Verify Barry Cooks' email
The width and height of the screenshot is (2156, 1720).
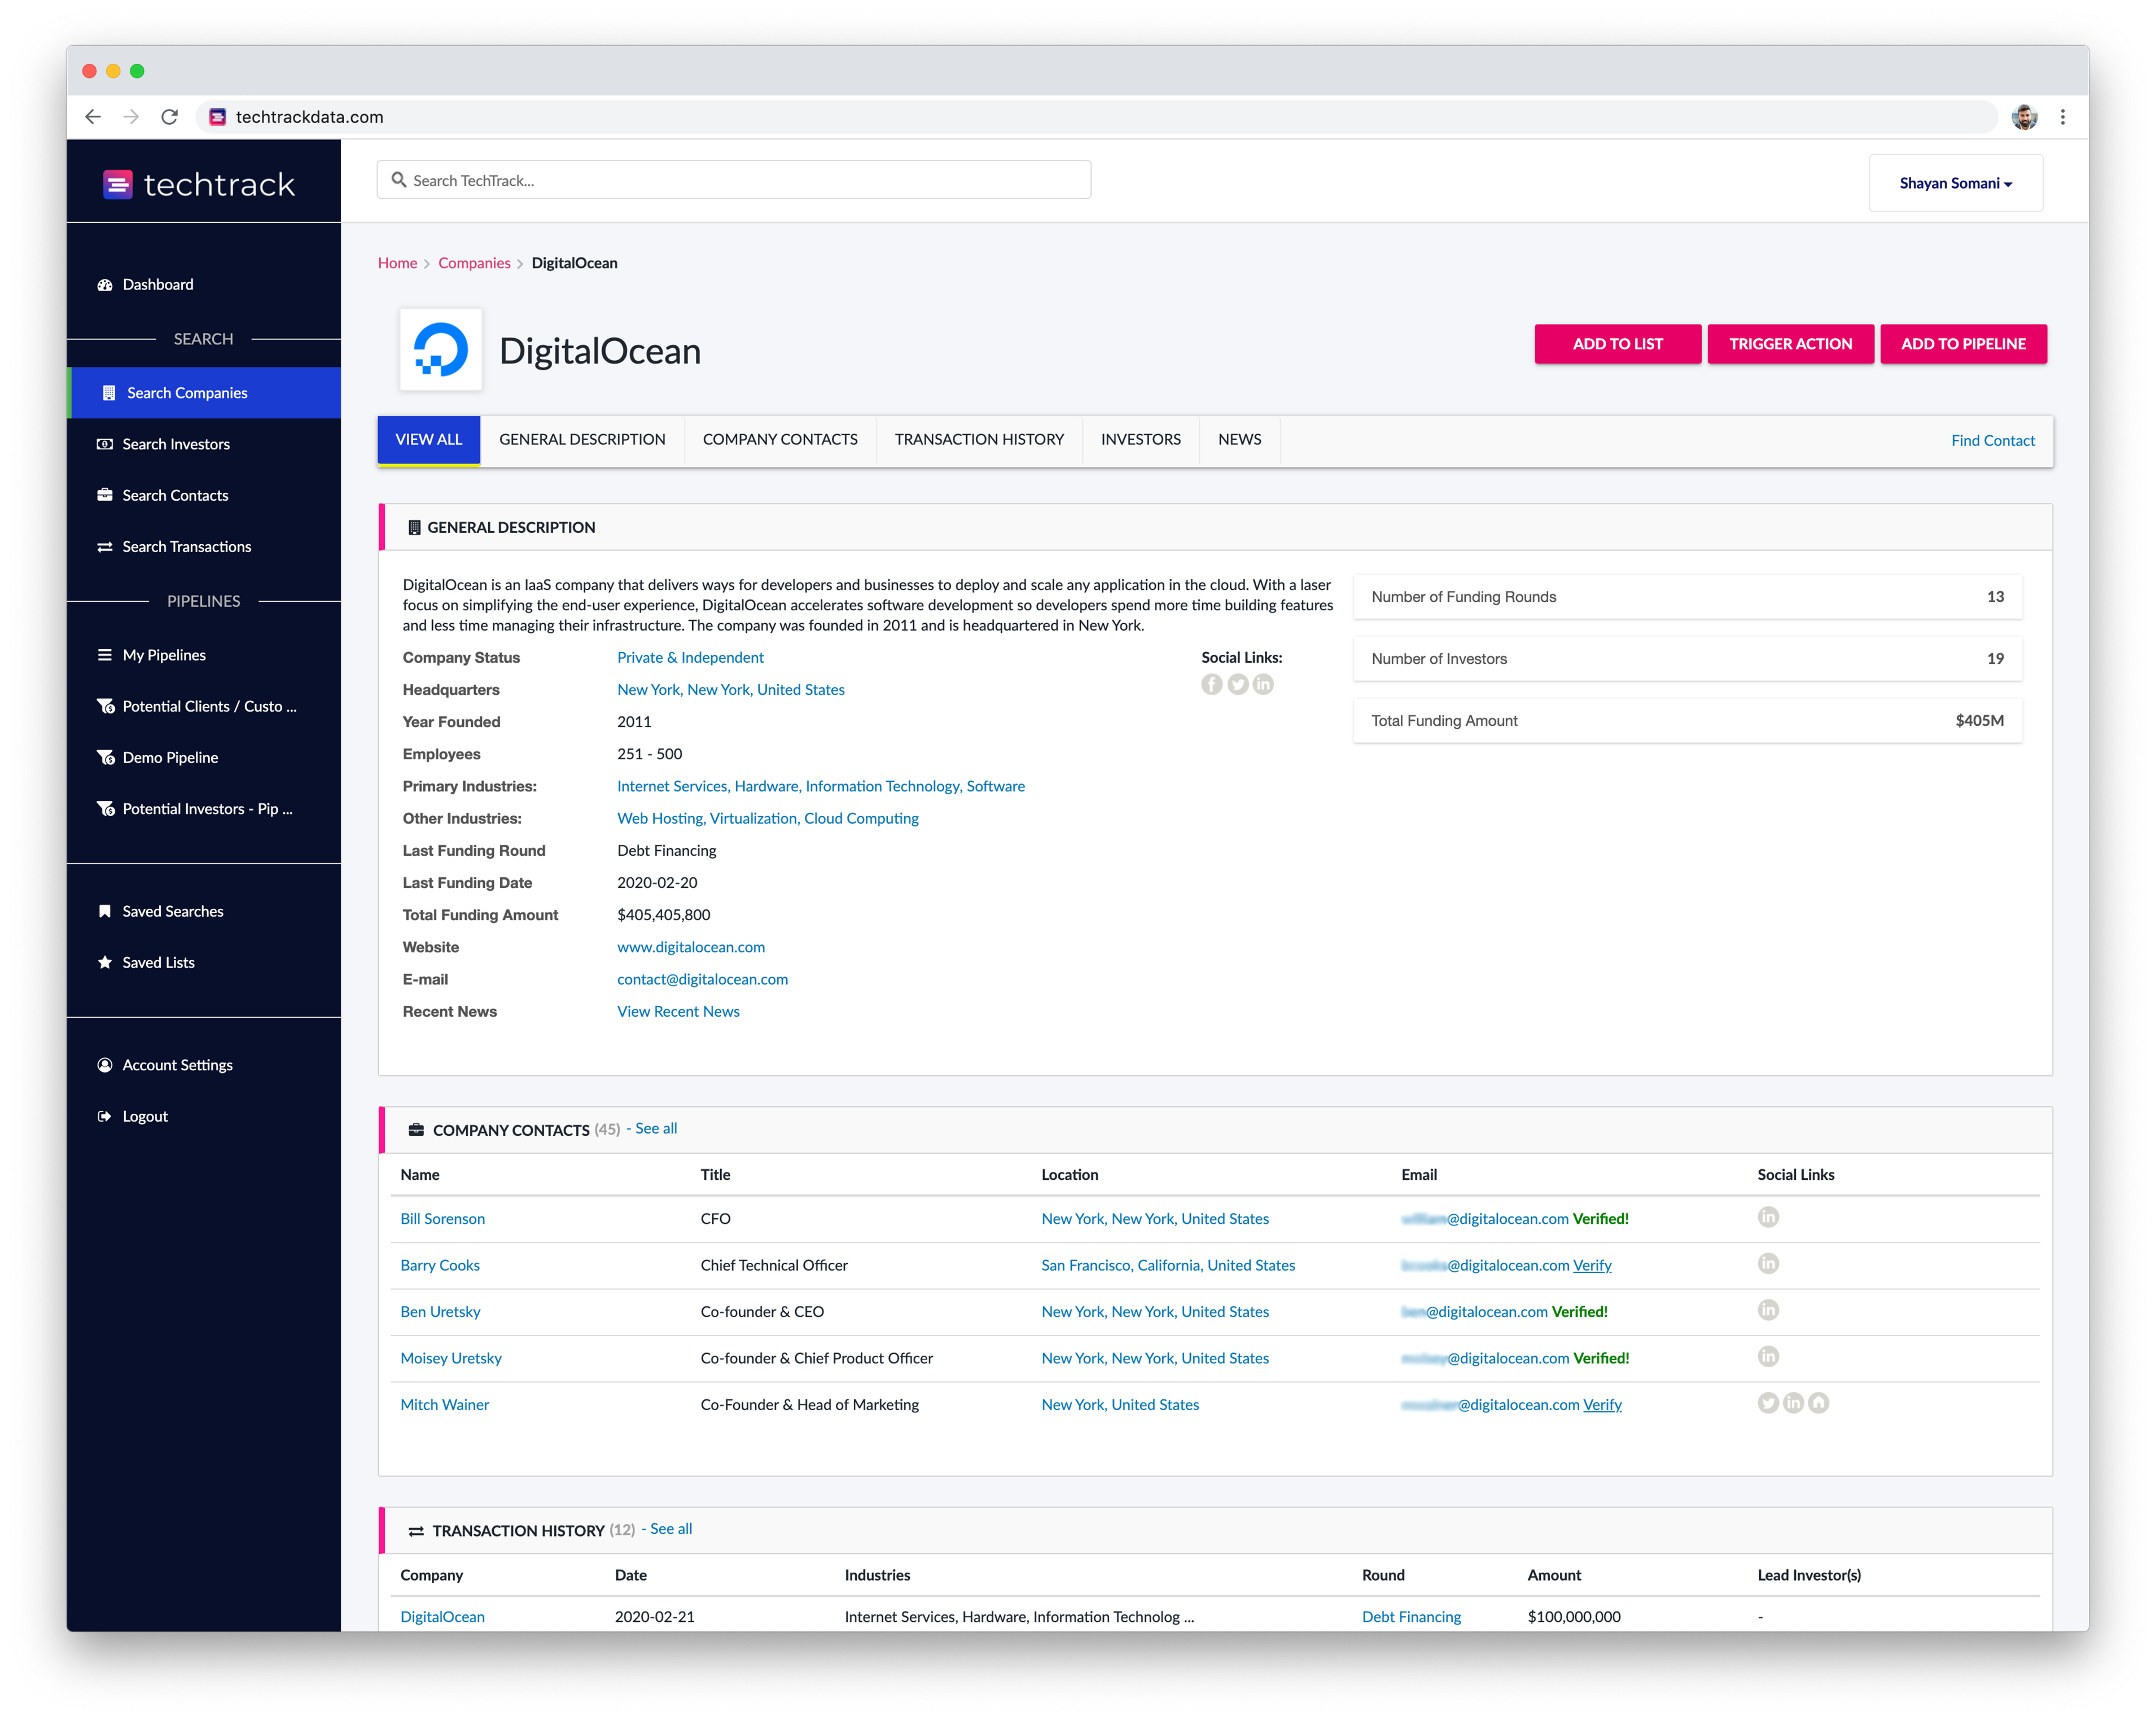1592,1266
